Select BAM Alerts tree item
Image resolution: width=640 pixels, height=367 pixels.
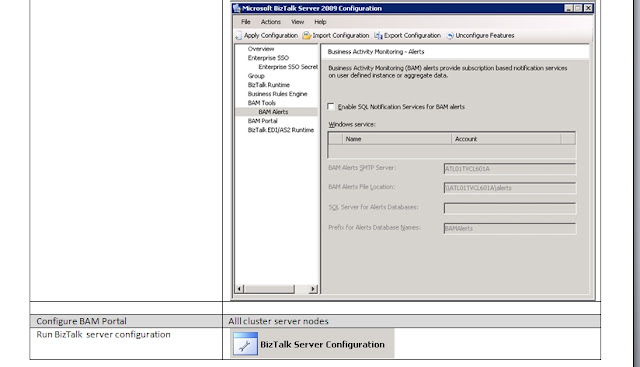point(273,112)
